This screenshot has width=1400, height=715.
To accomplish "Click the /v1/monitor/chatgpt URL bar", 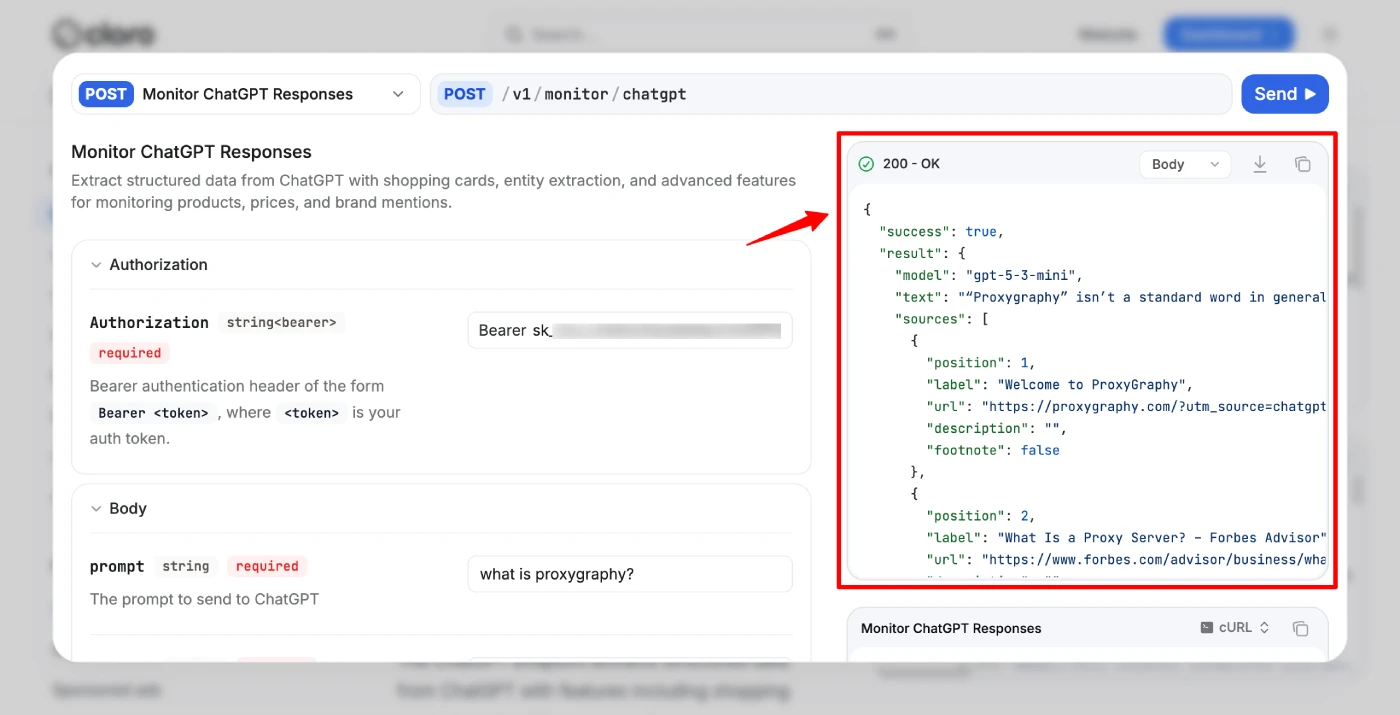I will tap(831, 94).
